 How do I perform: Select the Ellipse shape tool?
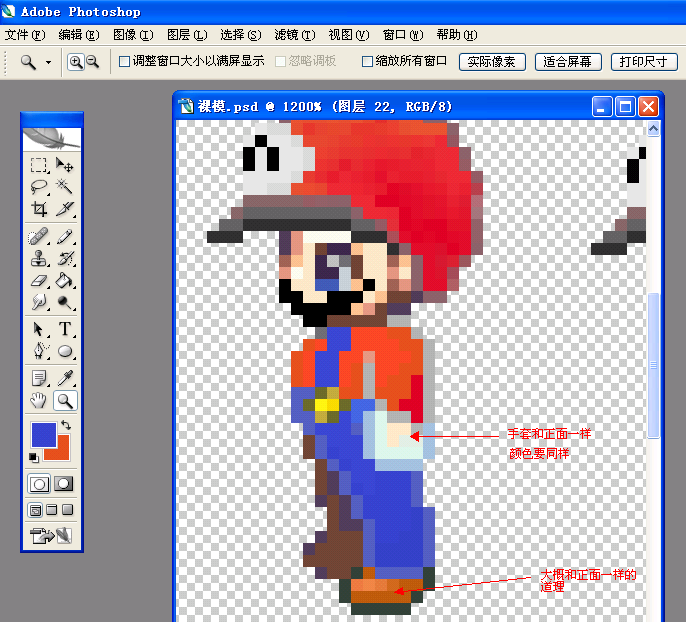(x=64, y=351)
